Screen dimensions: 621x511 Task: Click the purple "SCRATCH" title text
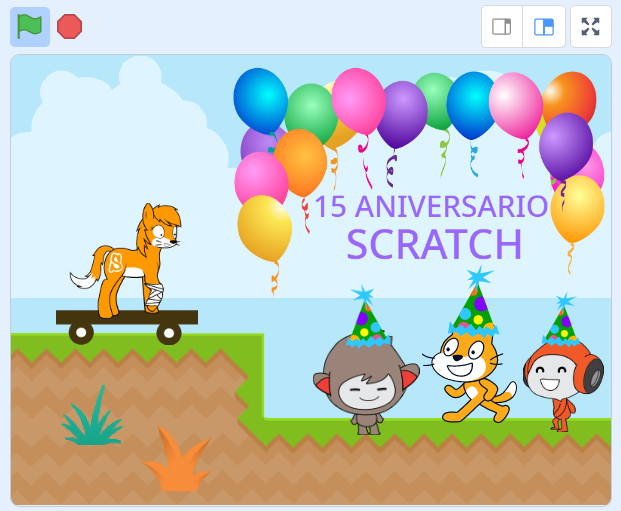coord(434,244)
